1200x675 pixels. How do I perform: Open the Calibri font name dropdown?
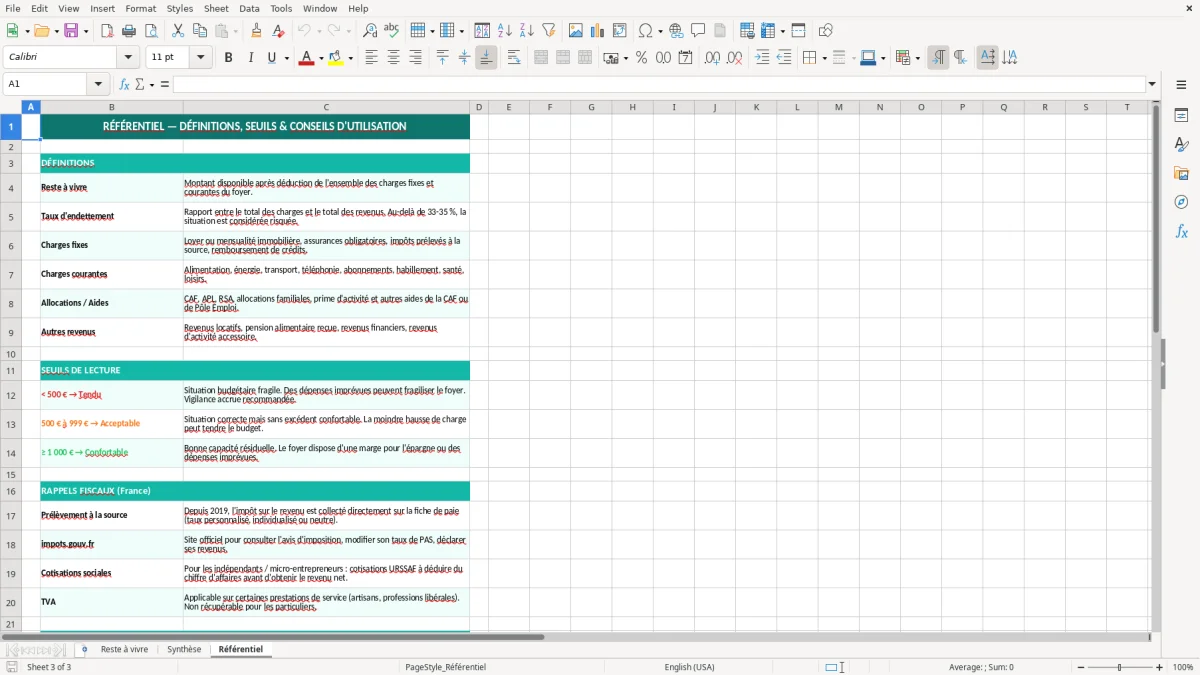click(130, 58)
